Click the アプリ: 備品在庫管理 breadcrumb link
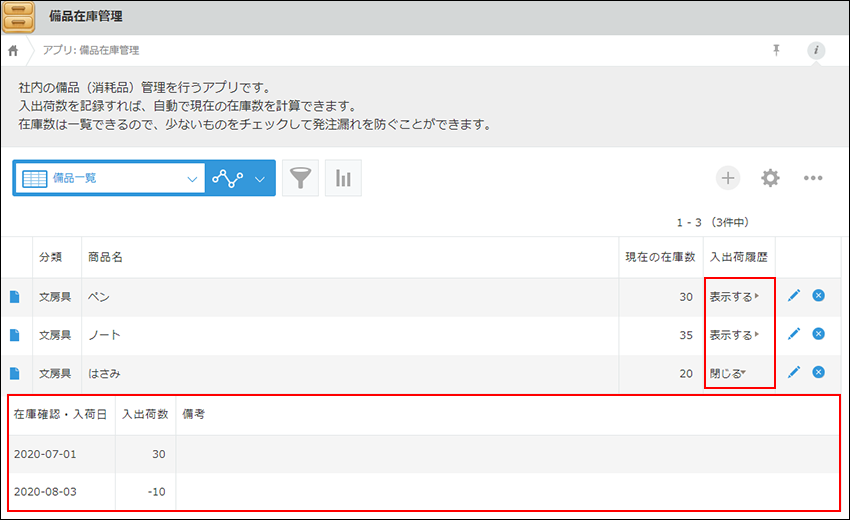The image size is (850, 520). point(91,50)
